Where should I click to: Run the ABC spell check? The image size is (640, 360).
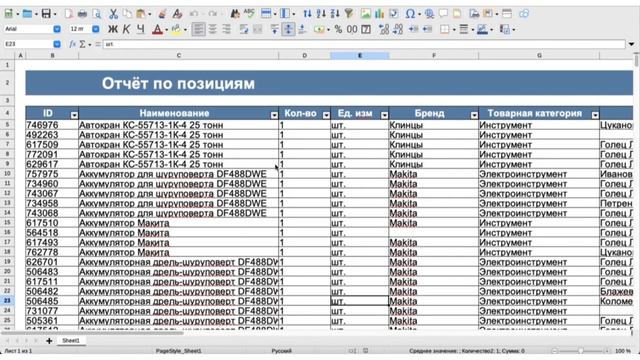pos(249,13)
